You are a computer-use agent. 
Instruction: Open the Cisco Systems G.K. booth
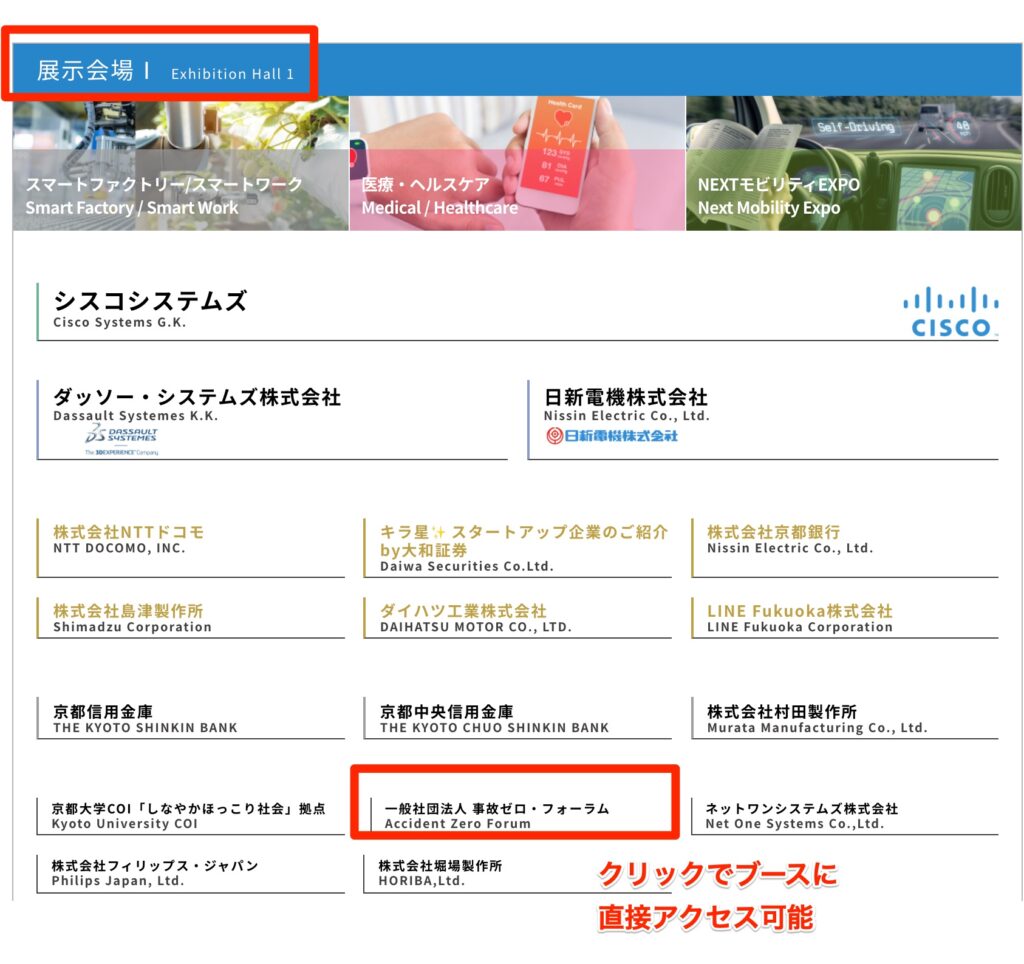tap(150, 308)
